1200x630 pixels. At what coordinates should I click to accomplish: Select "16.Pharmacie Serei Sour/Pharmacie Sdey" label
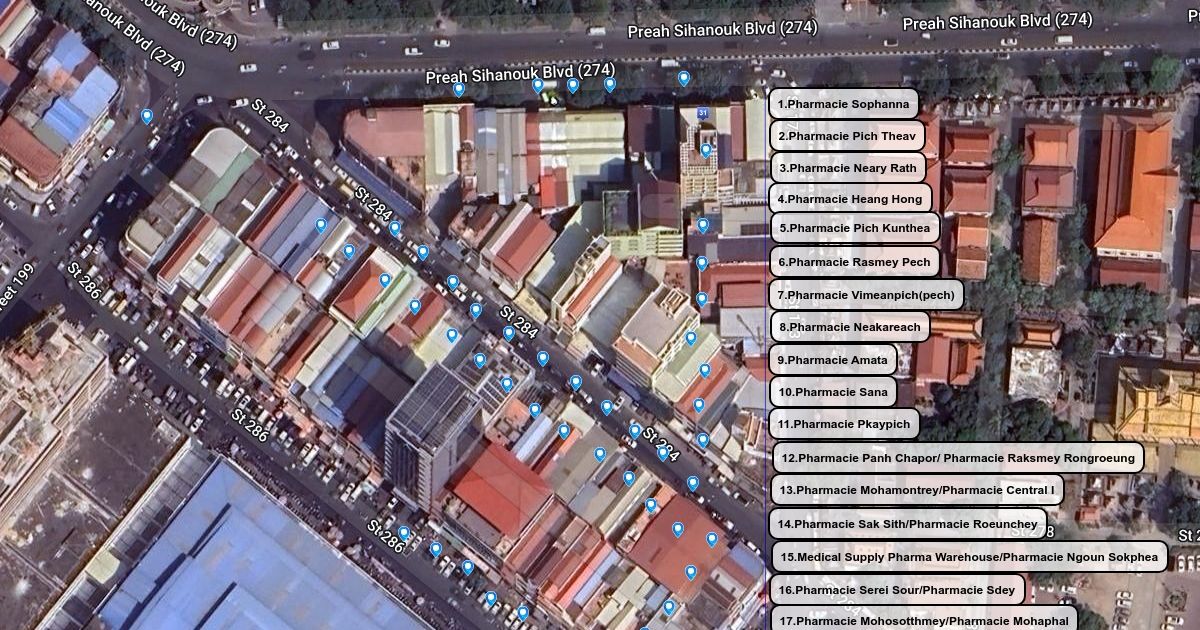897,590
